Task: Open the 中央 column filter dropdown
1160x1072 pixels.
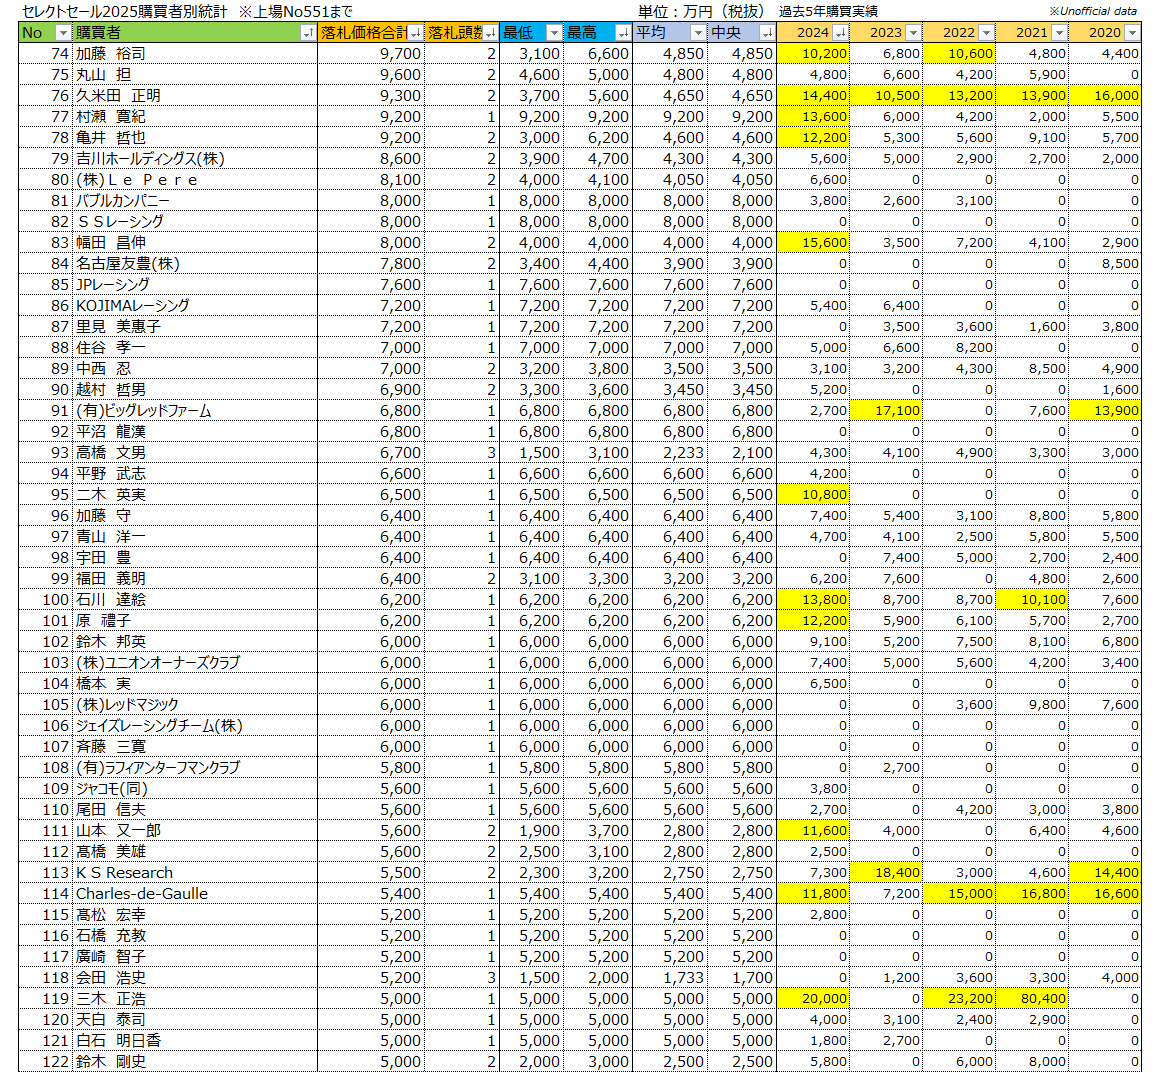Action: pos(767,33)
